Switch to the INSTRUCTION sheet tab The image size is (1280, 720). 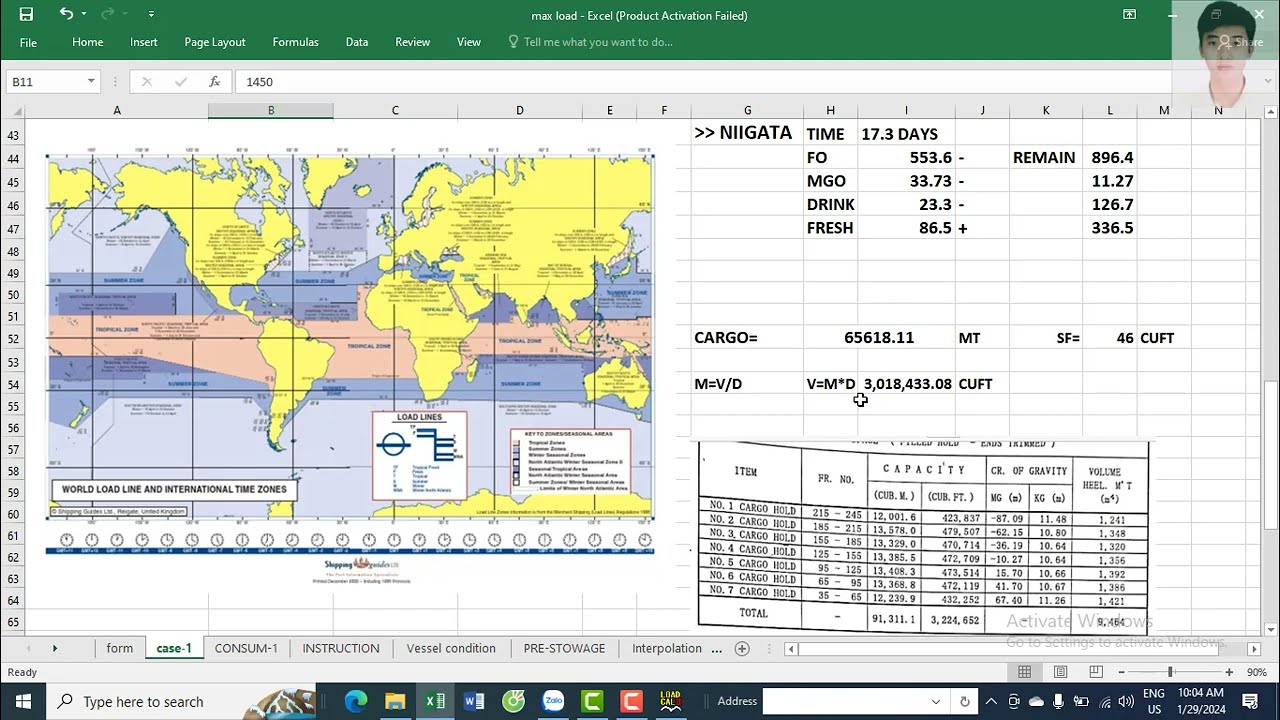[x=341, y=648]
